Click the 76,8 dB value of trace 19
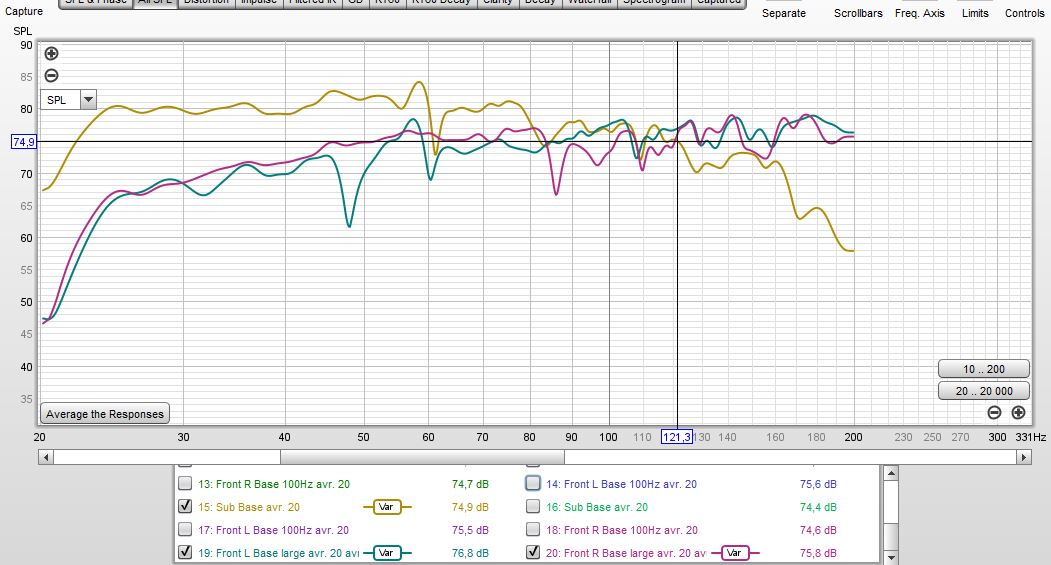1051x565 pixels. [x=470, y=553]
